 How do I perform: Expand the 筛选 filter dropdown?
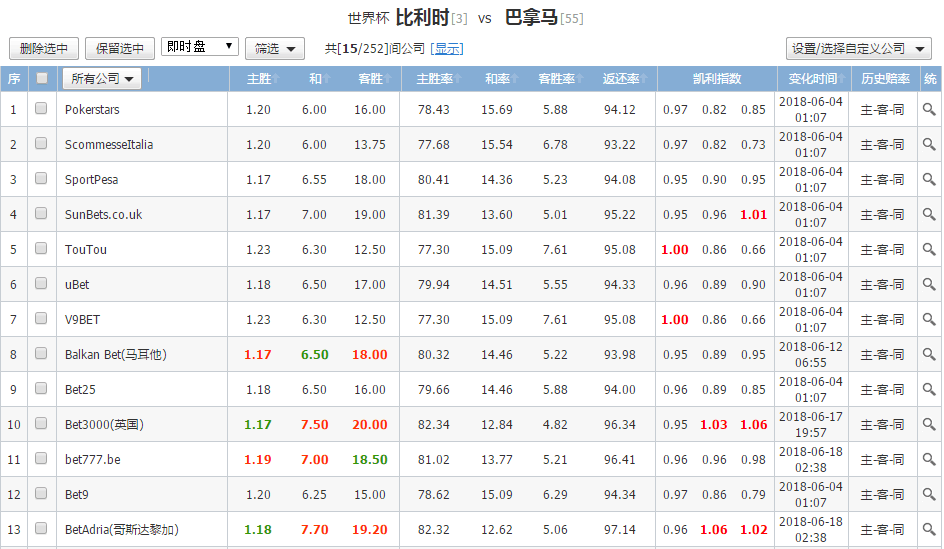[x=275, y=48]
